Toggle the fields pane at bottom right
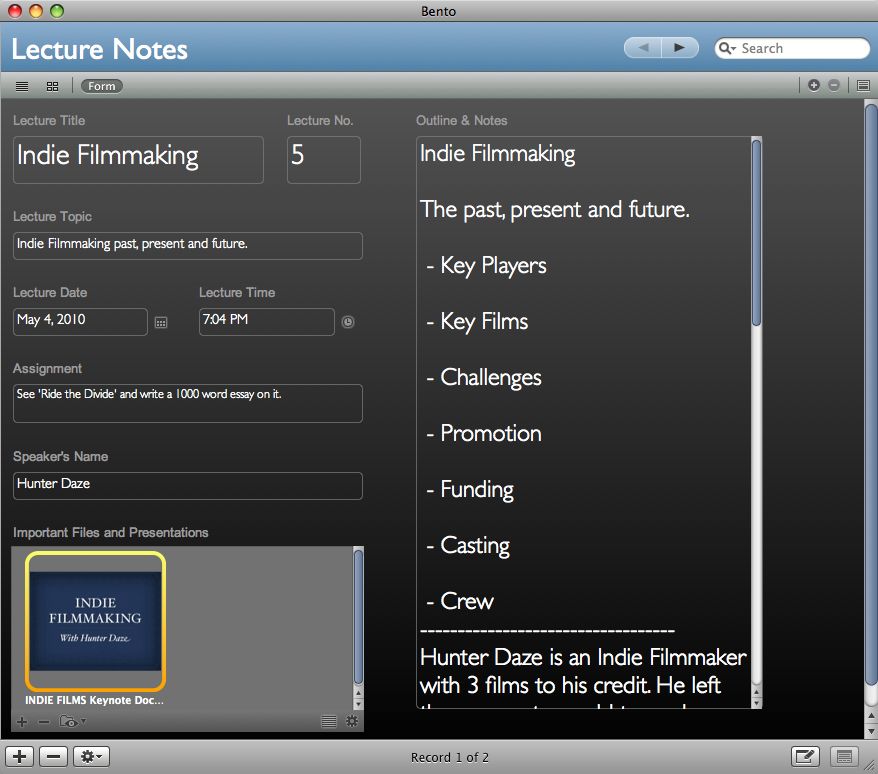 [x=843, y=757]
